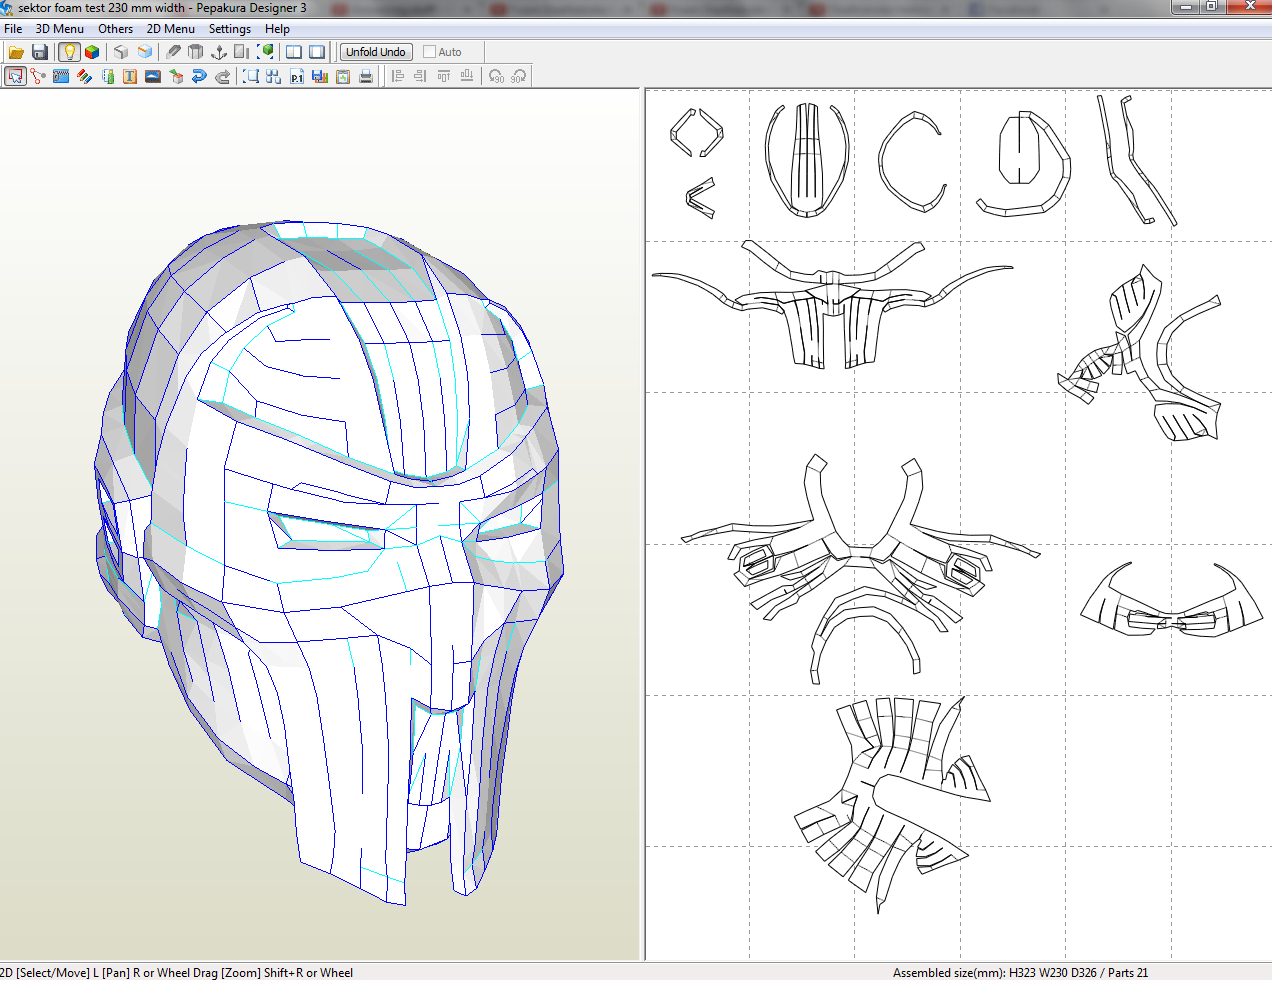Click the align right icon
Image resolution: width=1272 pixels, height=981 pixels.
pos(420,76)
